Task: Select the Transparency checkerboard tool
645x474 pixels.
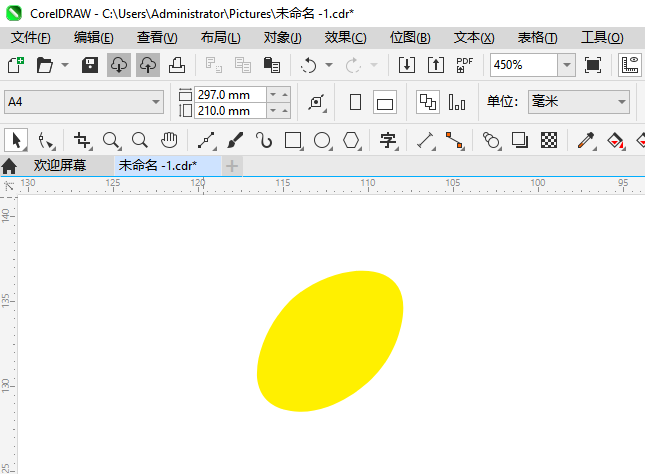Action: click(549, 140)
